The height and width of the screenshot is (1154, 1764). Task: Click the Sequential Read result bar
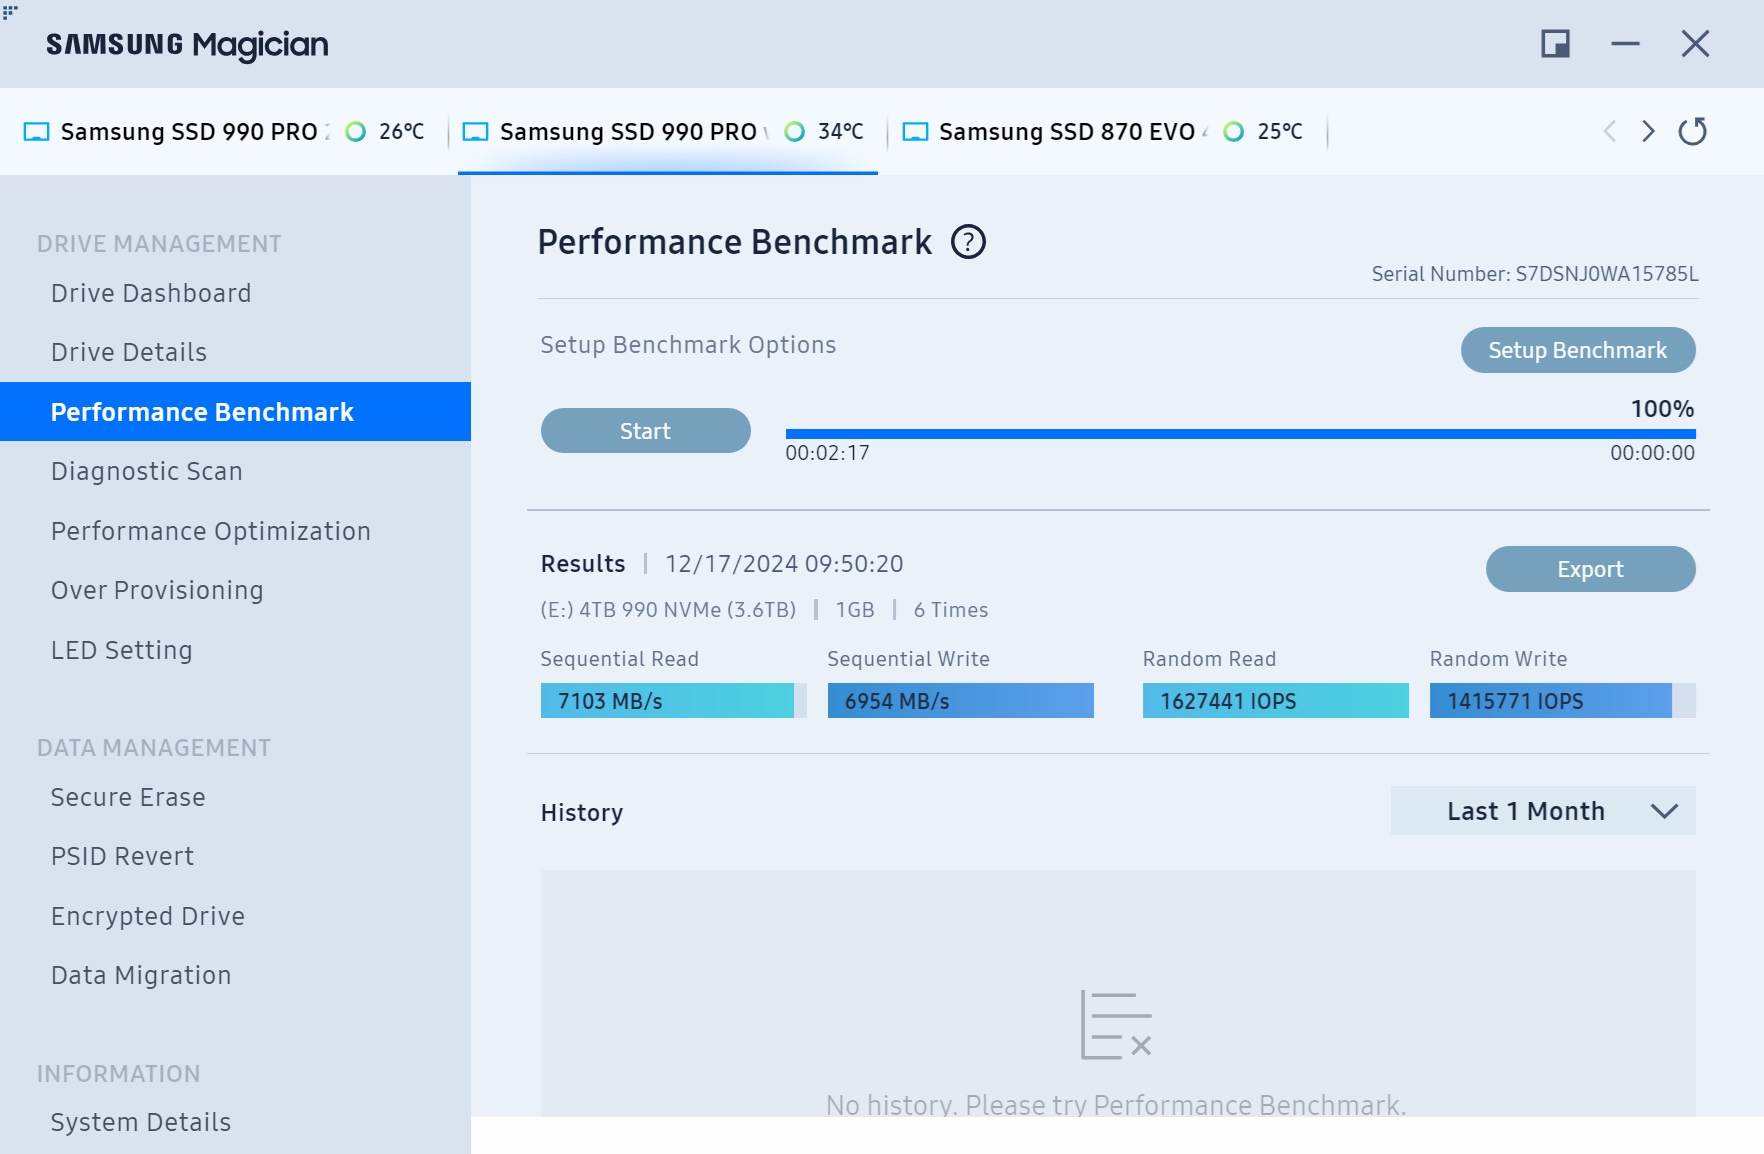(x=667, y=701)
